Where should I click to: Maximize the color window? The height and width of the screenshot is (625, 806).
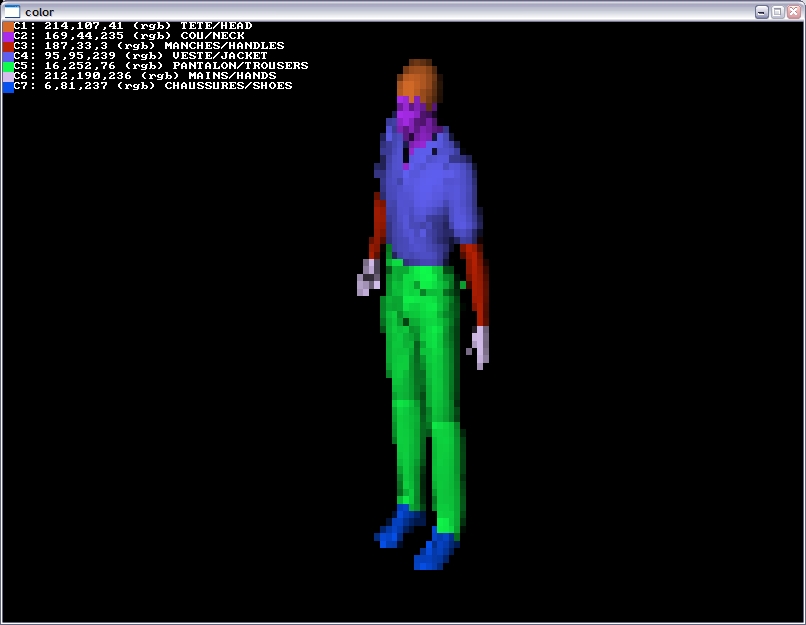tap(777, 11)
